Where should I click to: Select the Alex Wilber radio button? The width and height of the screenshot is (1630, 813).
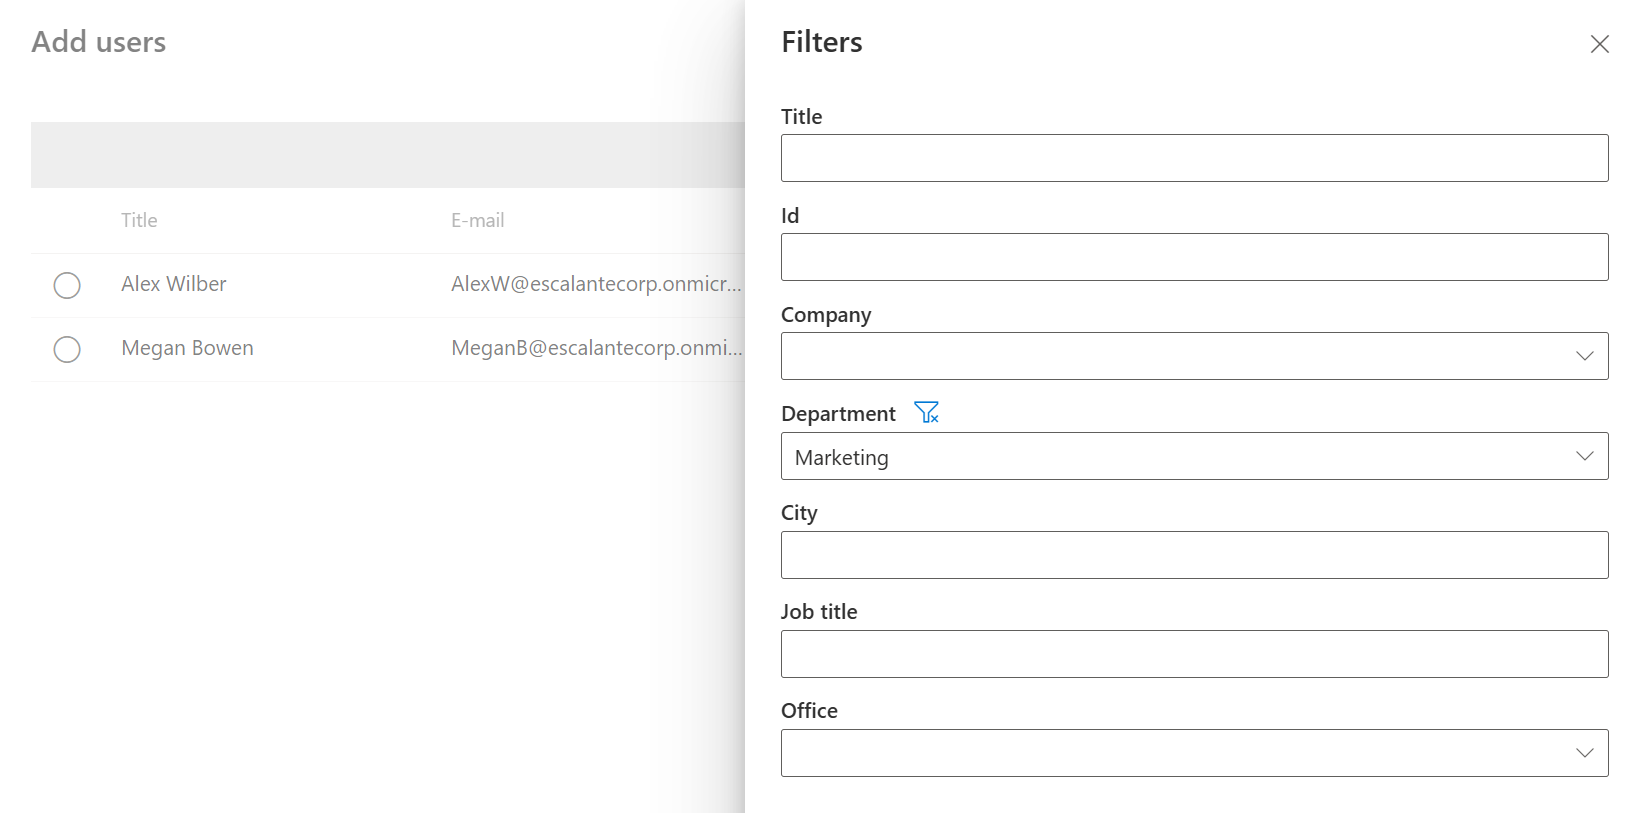click(x=67, y=285)
